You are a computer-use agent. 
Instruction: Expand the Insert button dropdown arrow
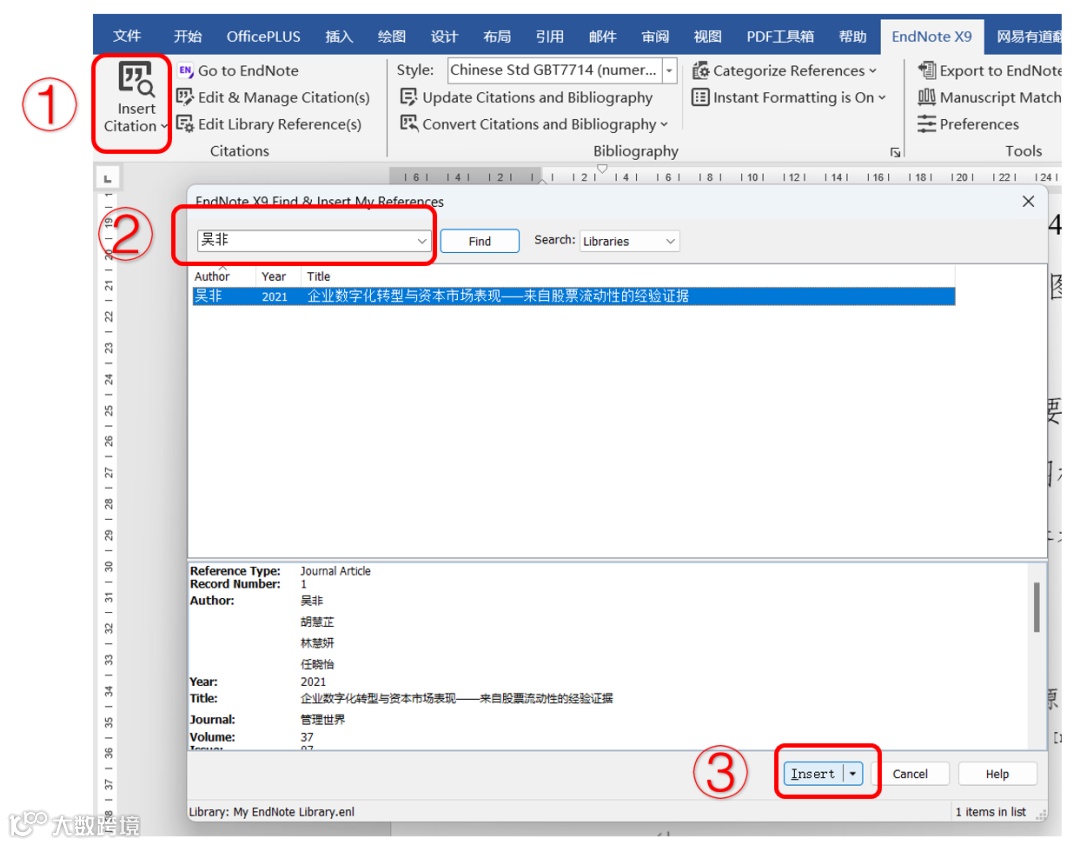(853, 773)
